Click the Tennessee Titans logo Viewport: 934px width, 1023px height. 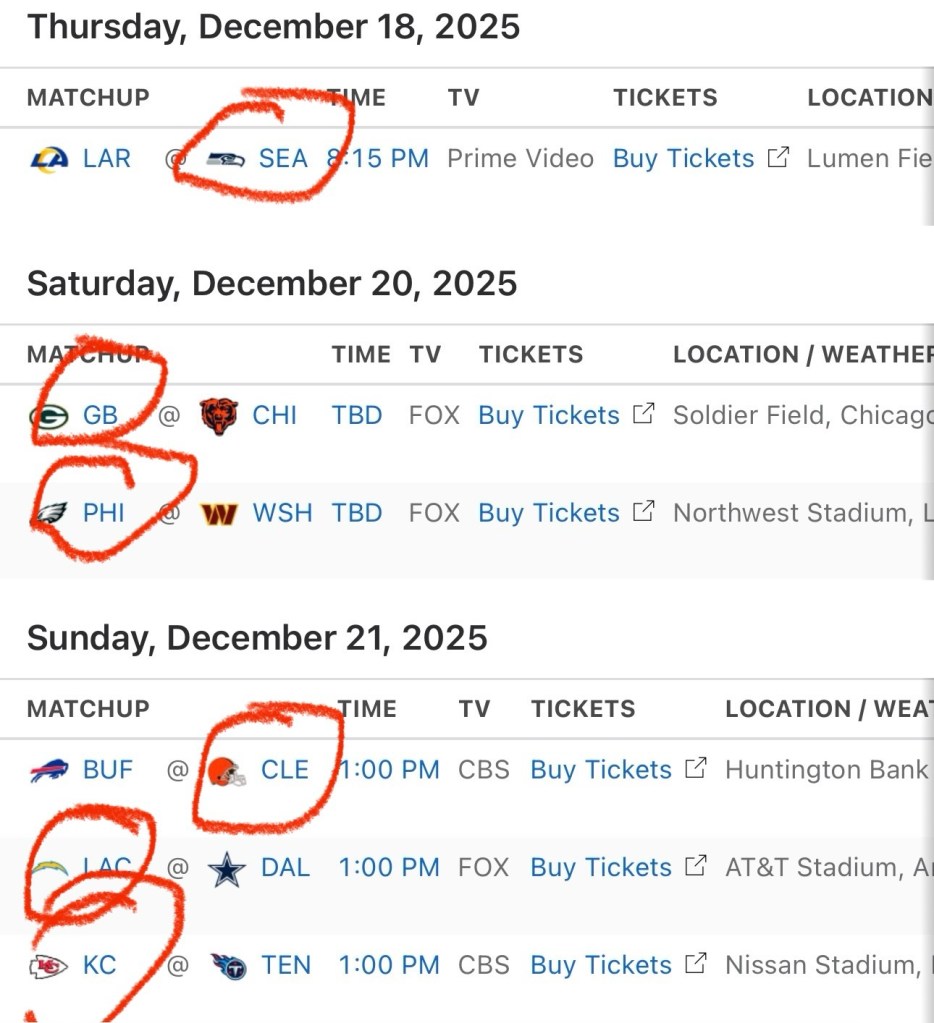point(228,966)
